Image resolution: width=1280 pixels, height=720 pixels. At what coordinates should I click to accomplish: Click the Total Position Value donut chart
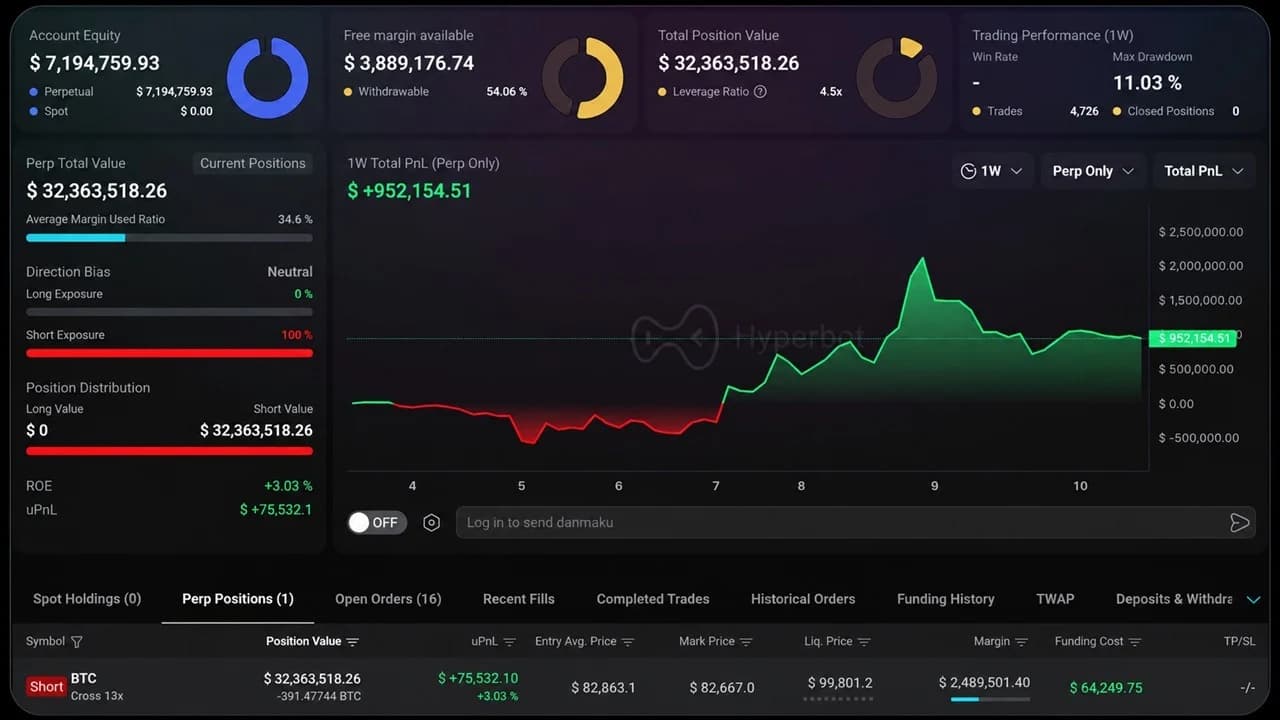click(x=897, y=78)
